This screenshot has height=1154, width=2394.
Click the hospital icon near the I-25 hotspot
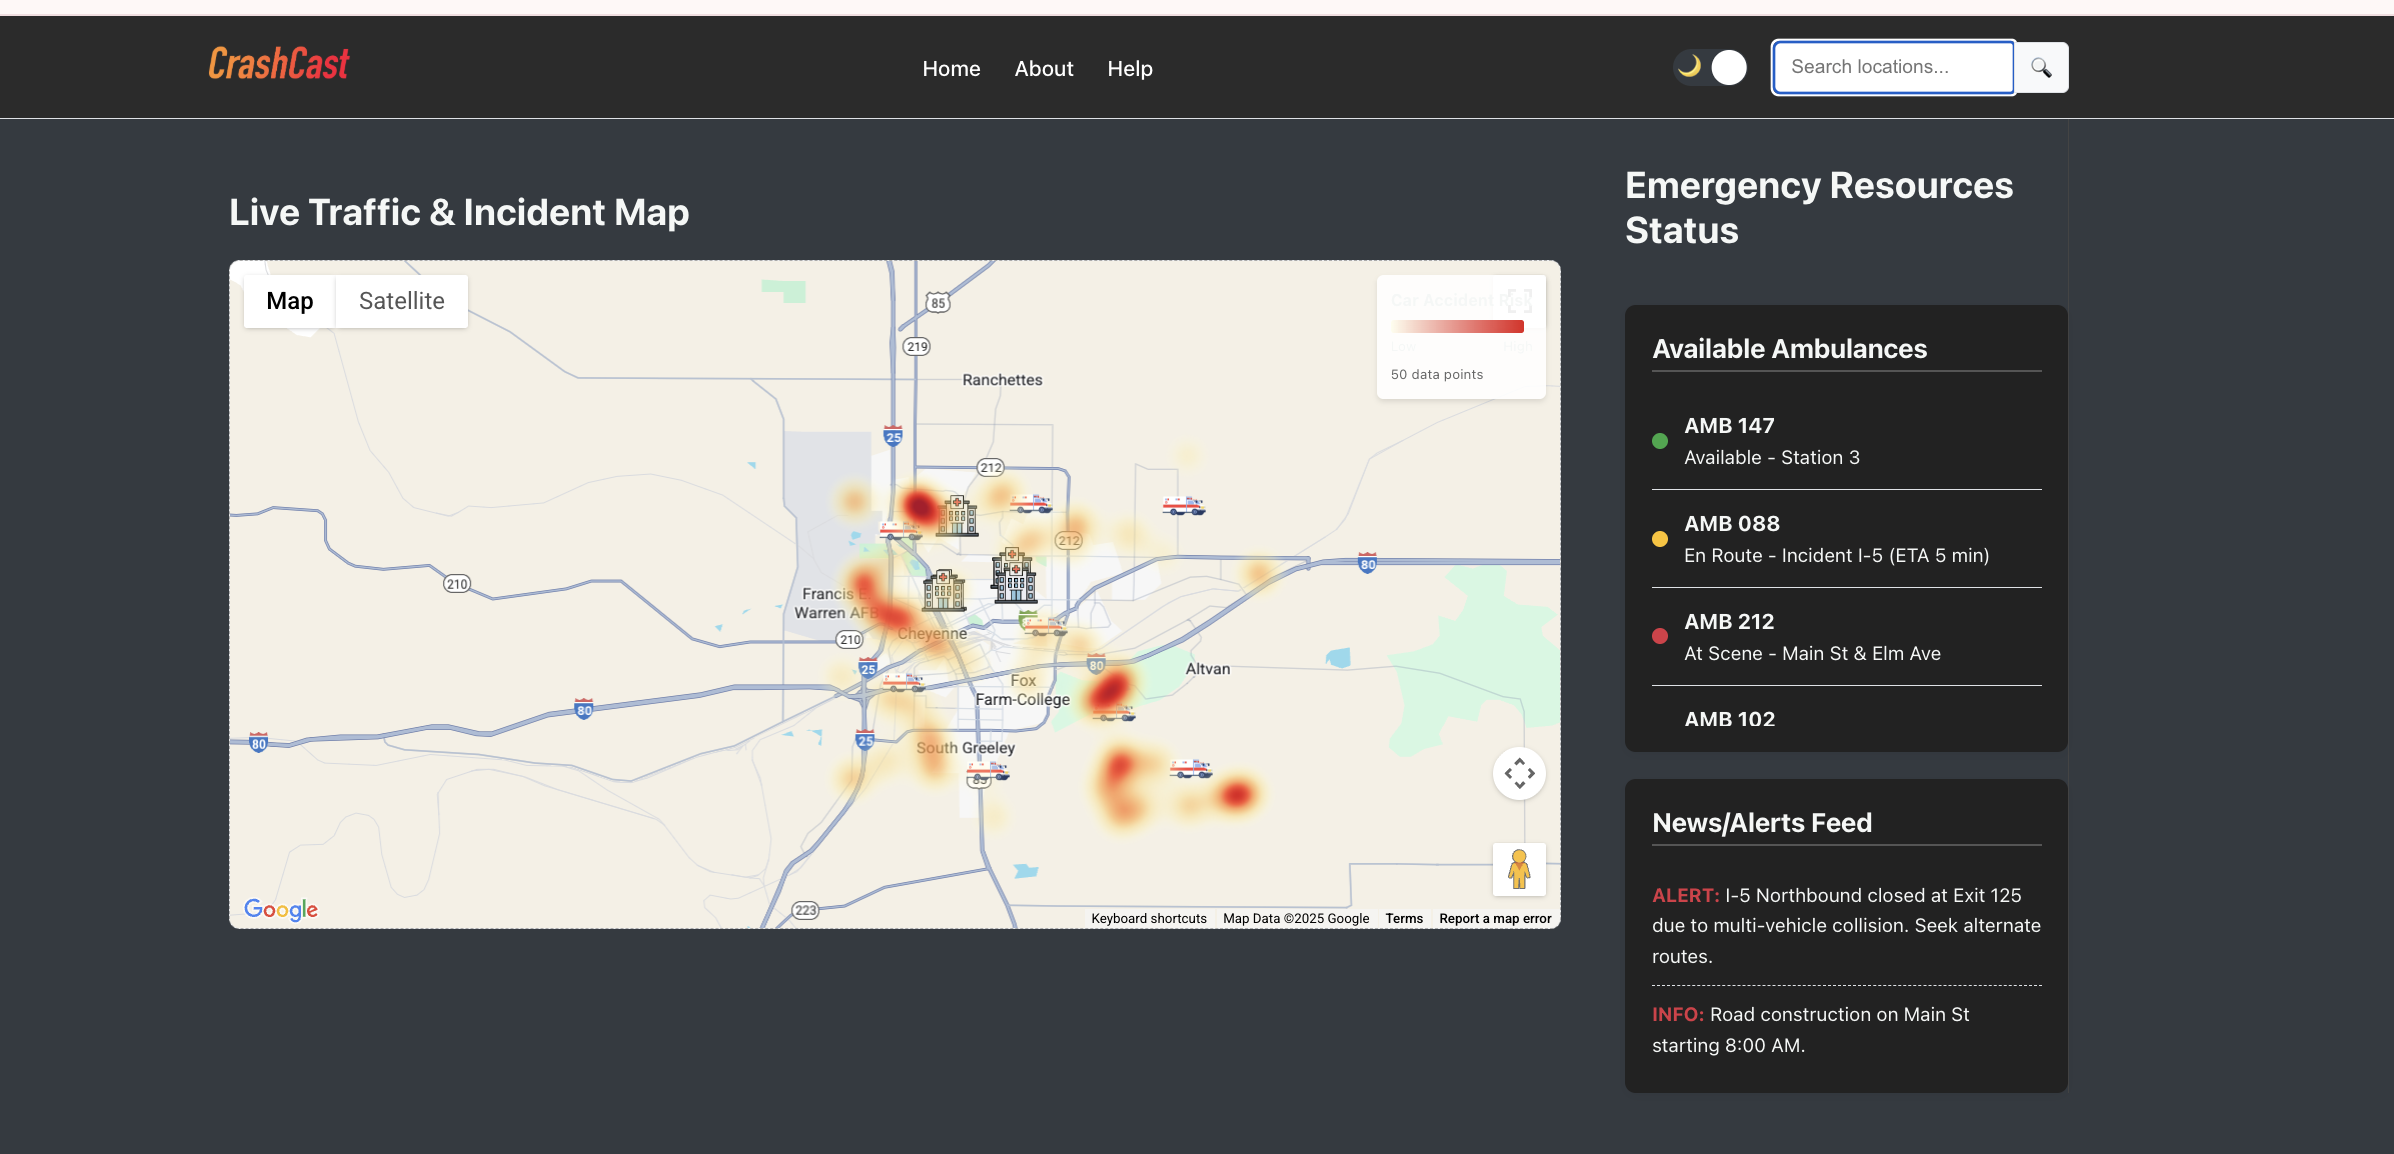pos(957,516)
